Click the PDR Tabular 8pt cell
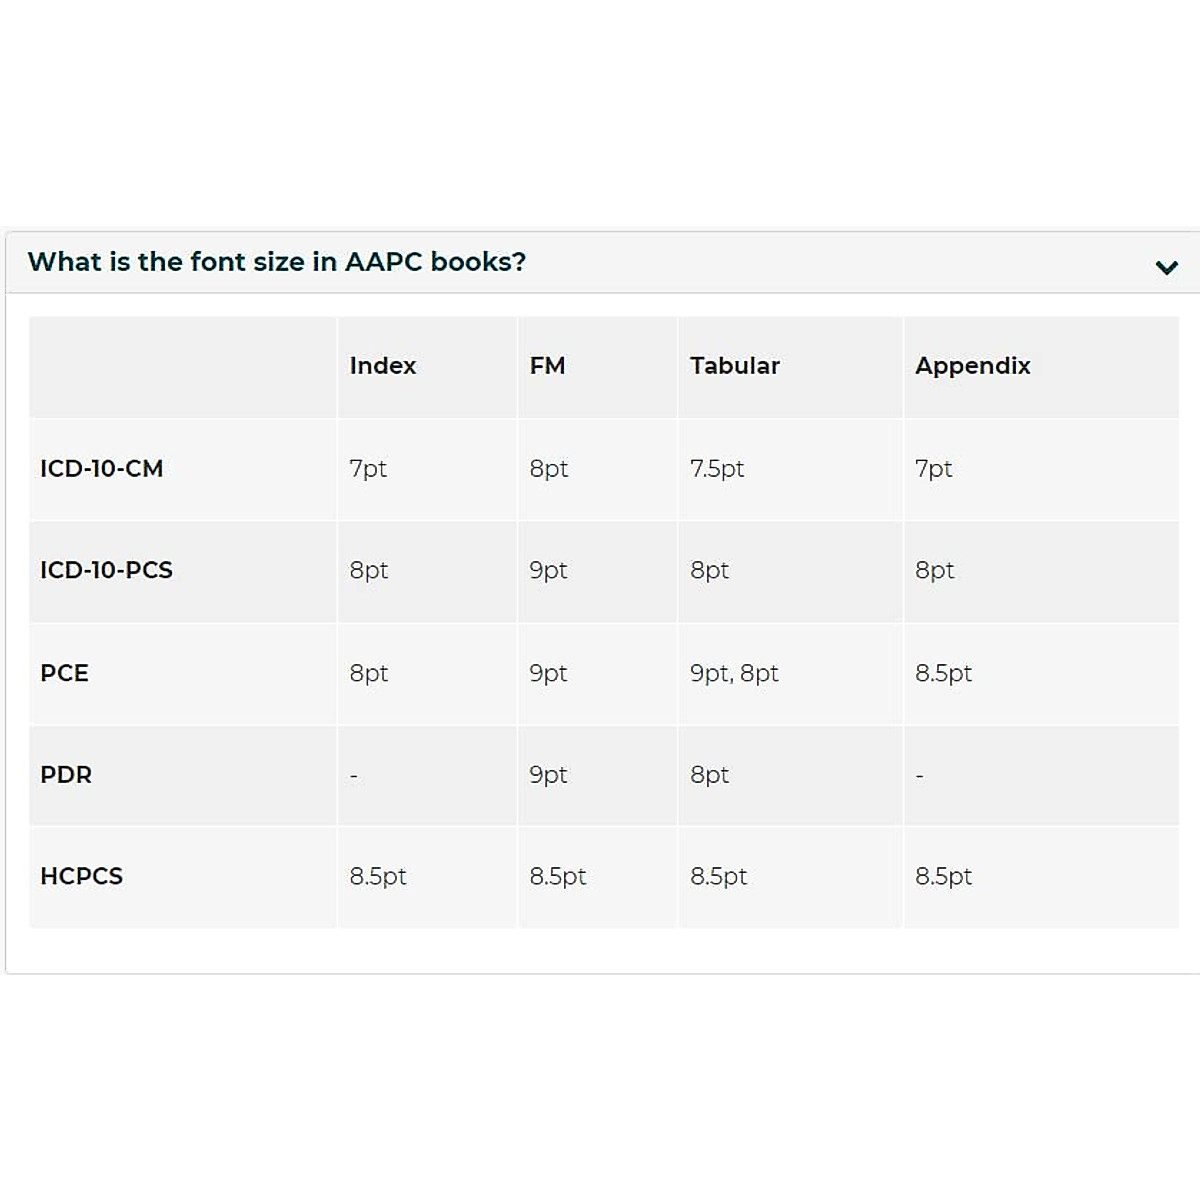Viewport: 1200px width, 1200px height. [709, 775]
